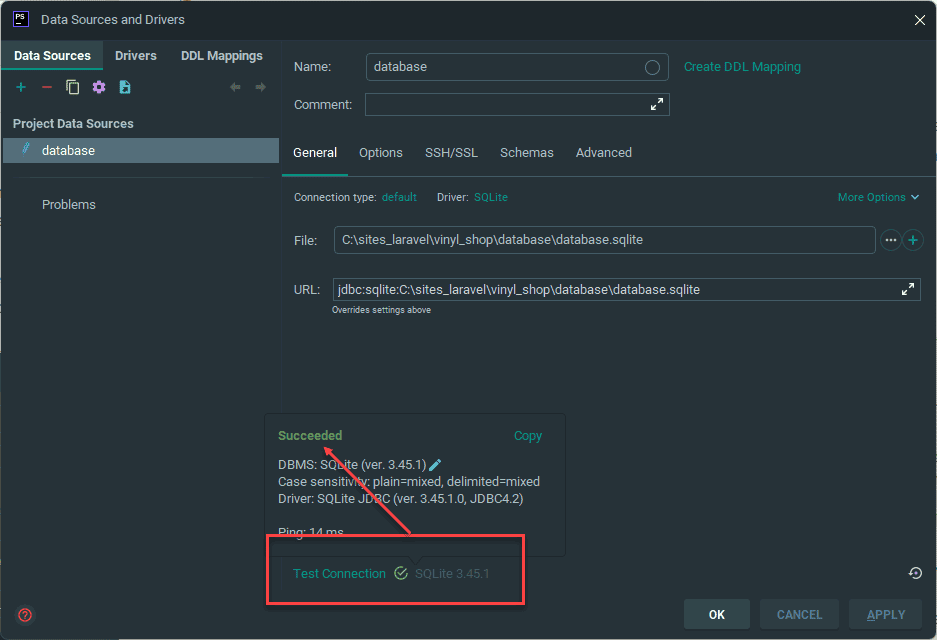Click the Cancel button

click(x=799, y=615)
